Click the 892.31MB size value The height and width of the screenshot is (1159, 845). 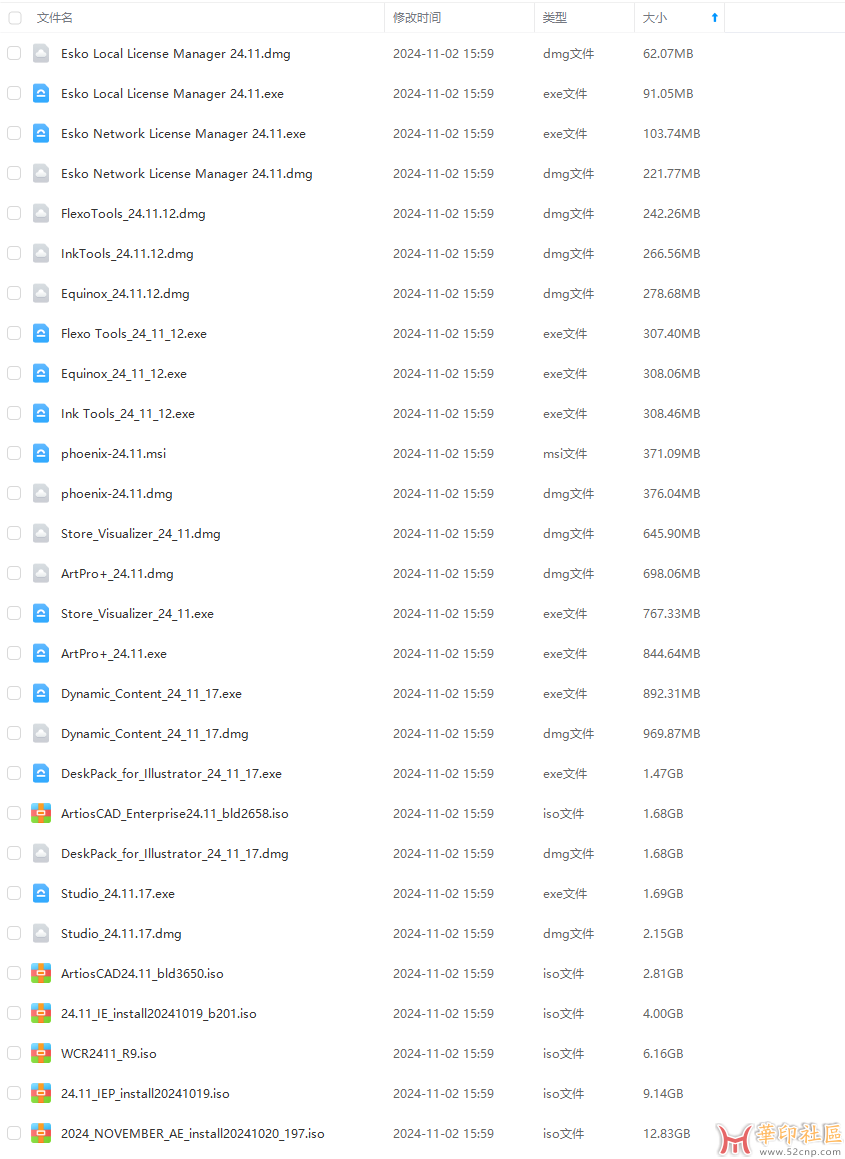pyautogui.click(x=671, y=694)
